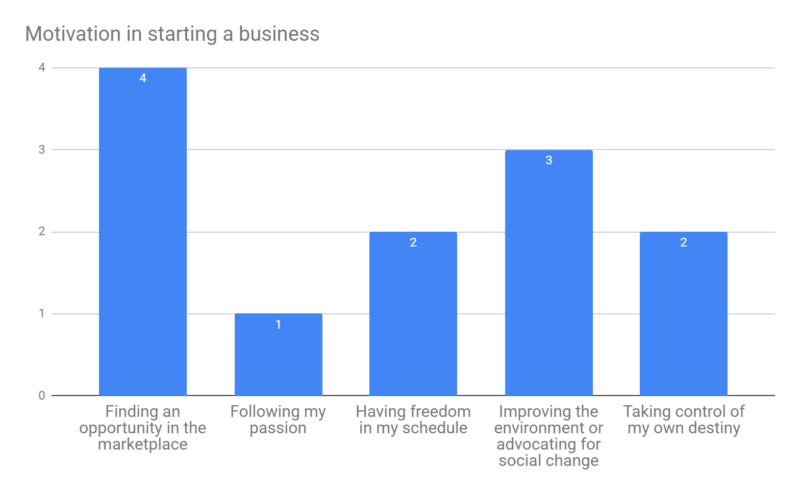Click data label "2" in the schedule freedom bar

pyautogui.click(x=413, y=242)
